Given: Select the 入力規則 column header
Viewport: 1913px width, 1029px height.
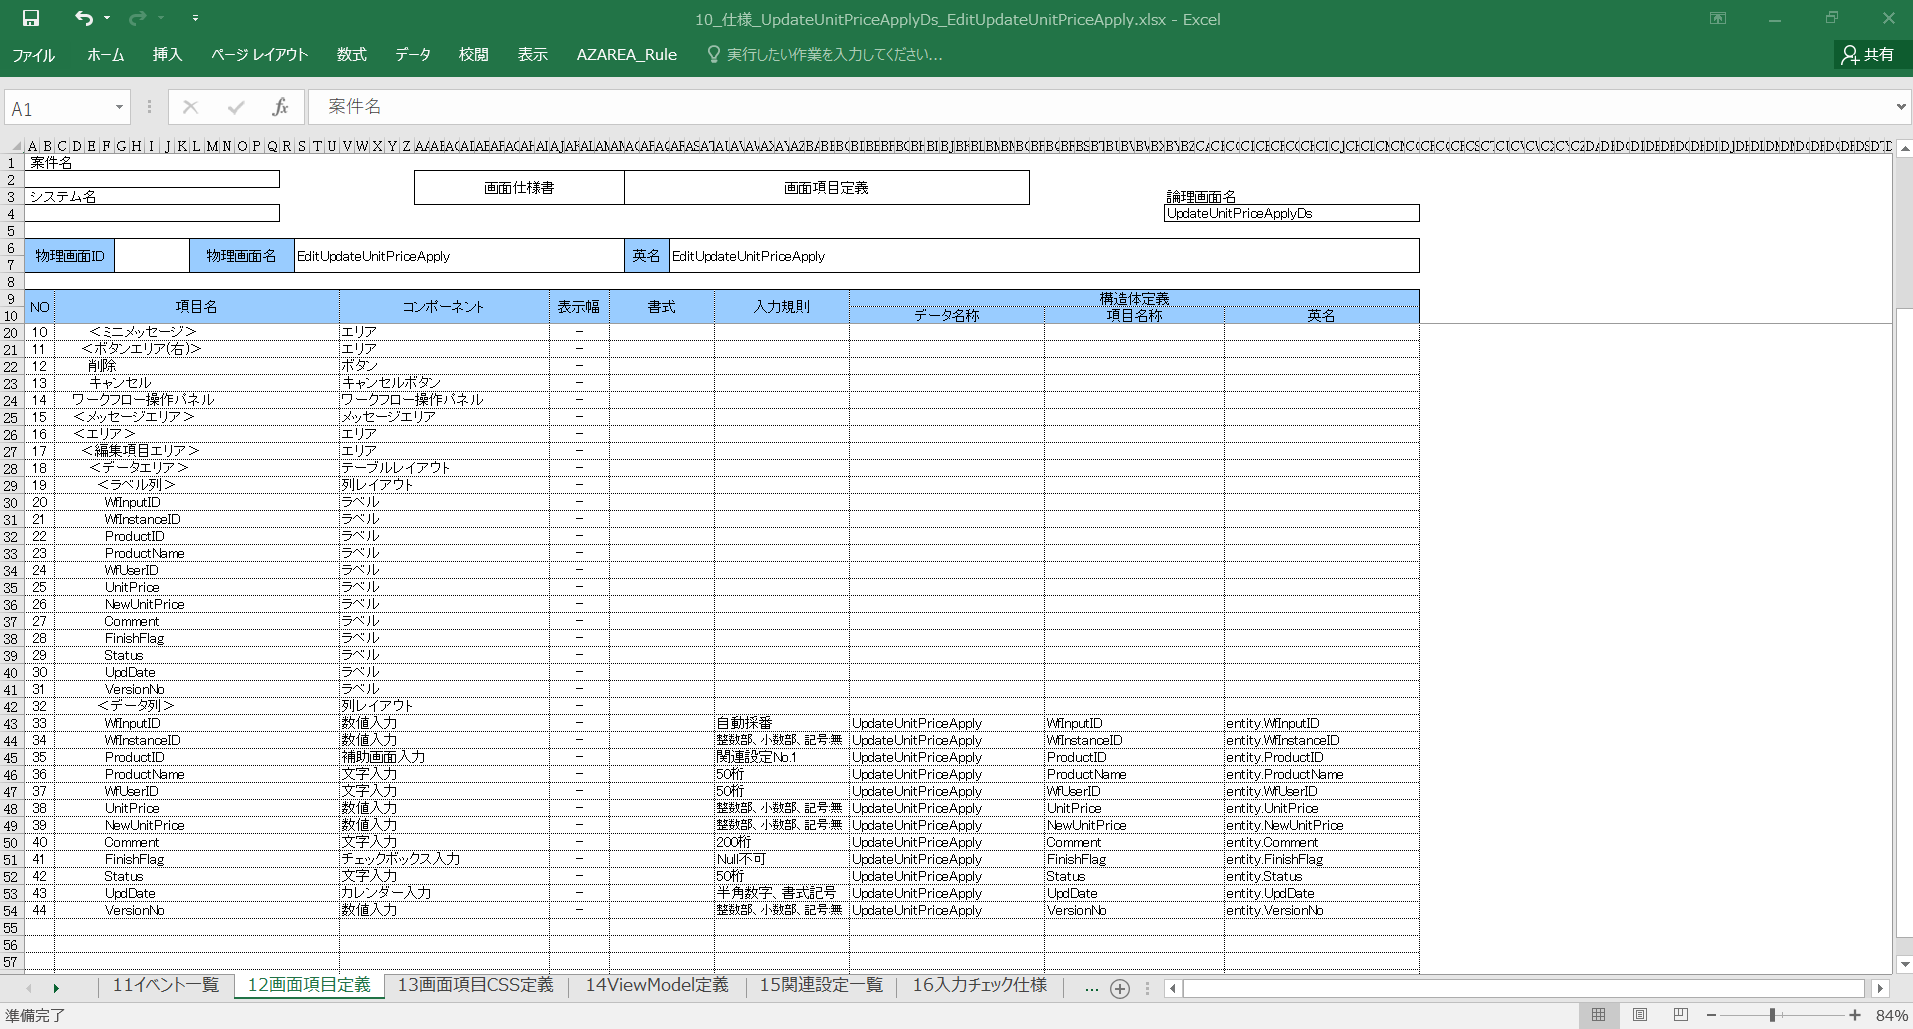Looking at the screenshot, I should tap(782, 307).
